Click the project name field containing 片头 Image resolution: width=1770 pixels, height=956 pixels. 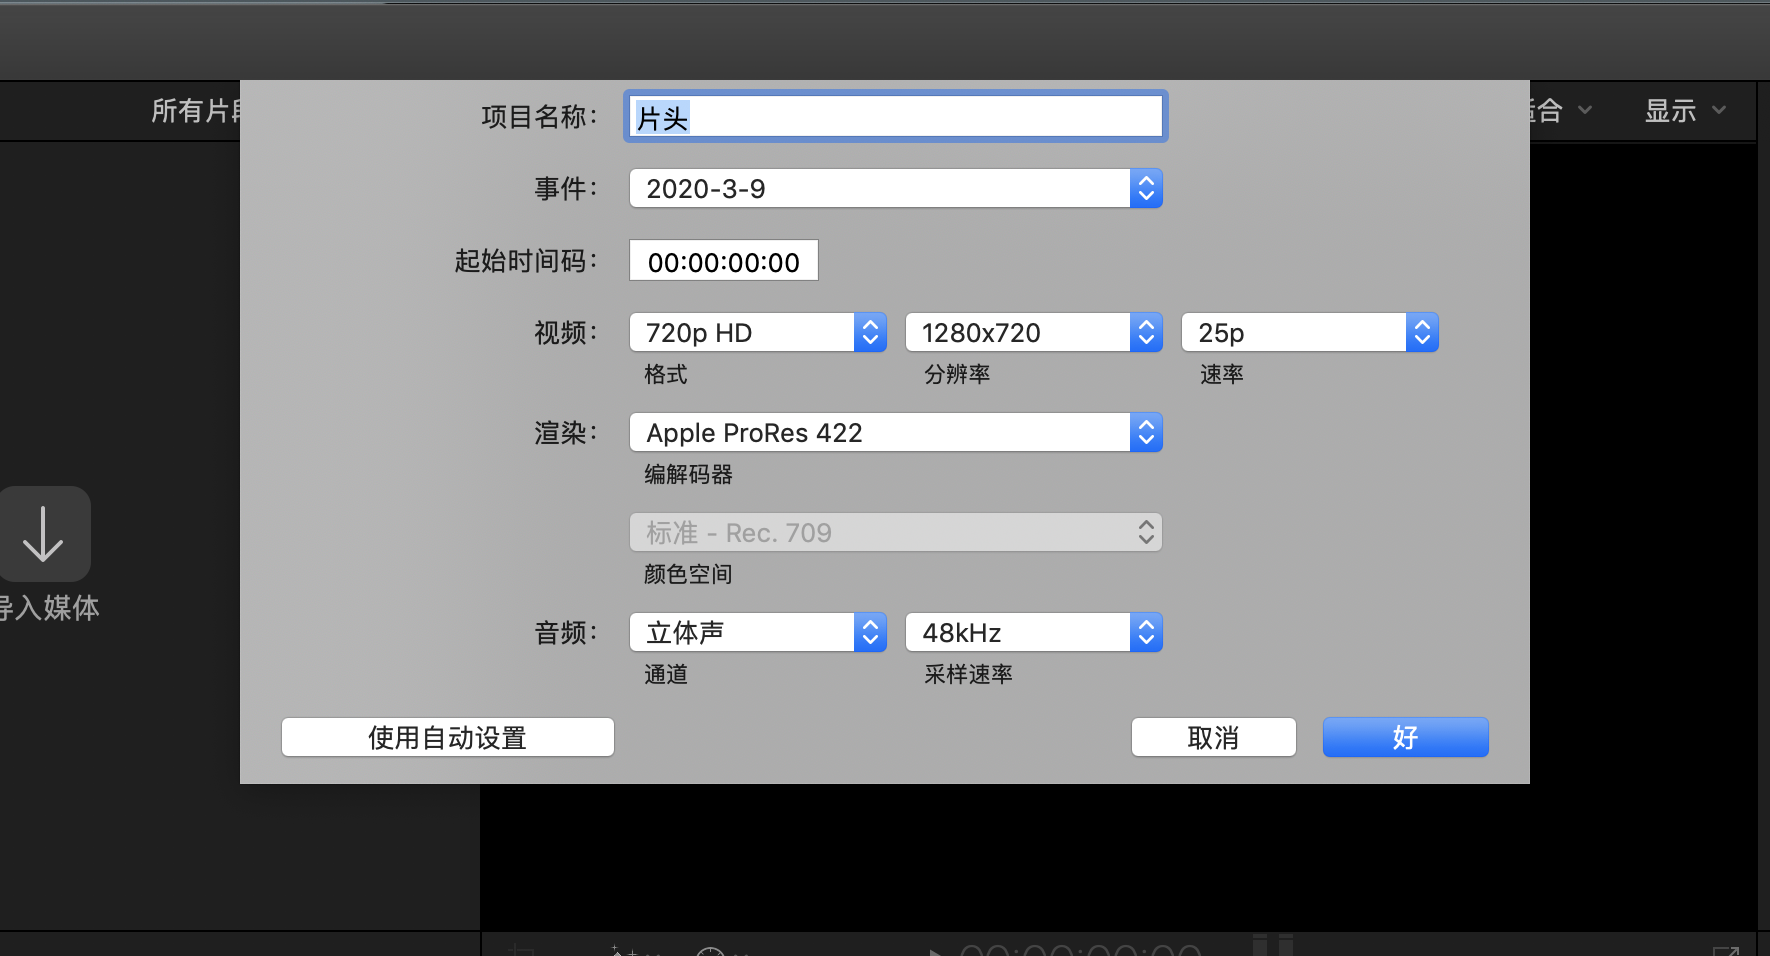[895, 117]
